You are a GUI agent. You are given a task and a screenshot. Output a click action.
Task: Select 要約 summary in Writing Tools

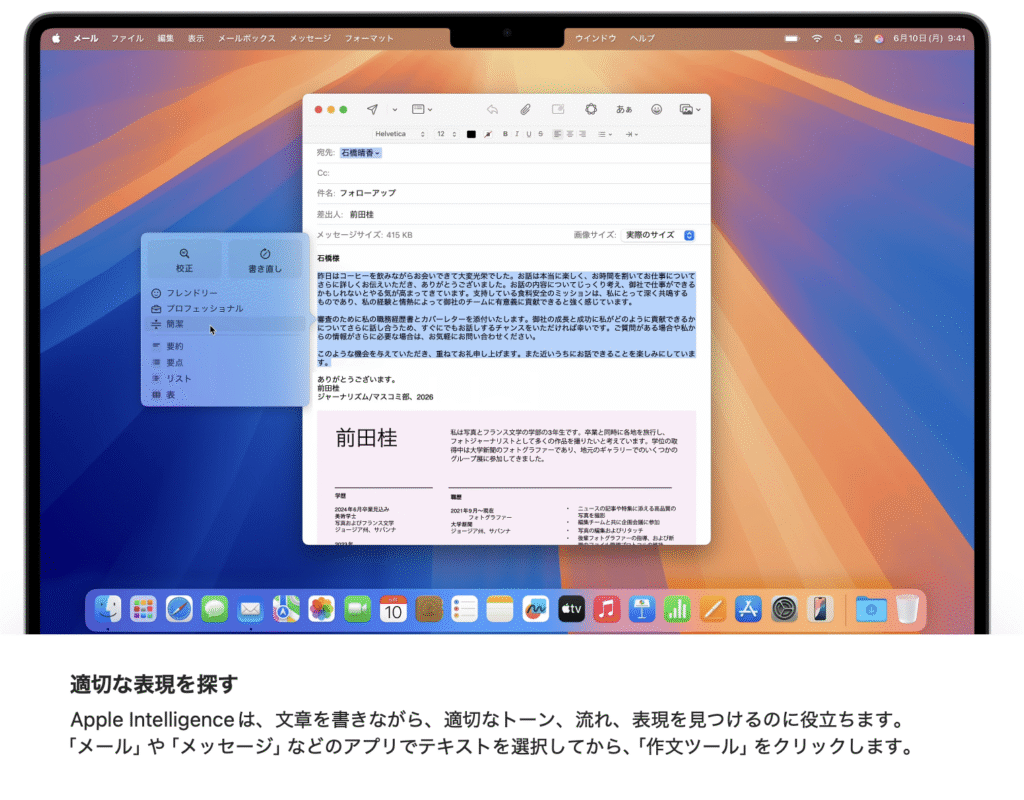coord(225,346)
